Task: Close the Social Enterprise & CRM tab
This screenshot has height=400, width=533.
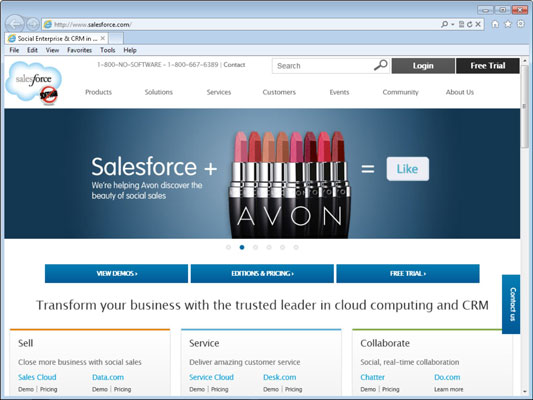Action: tap(103, 38)
